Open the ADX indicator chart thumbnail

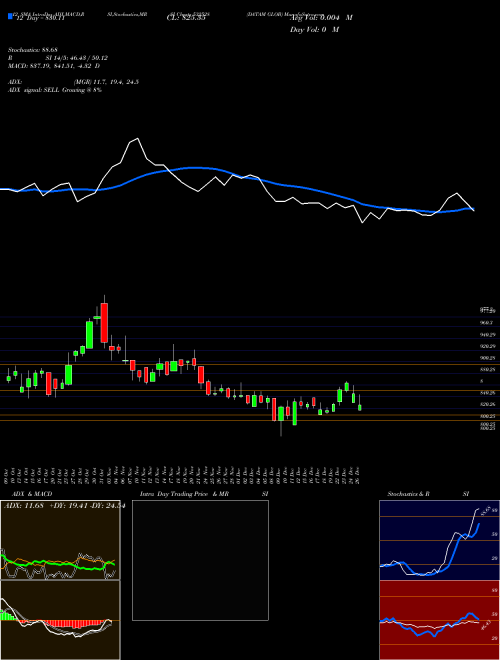(60, 540)
